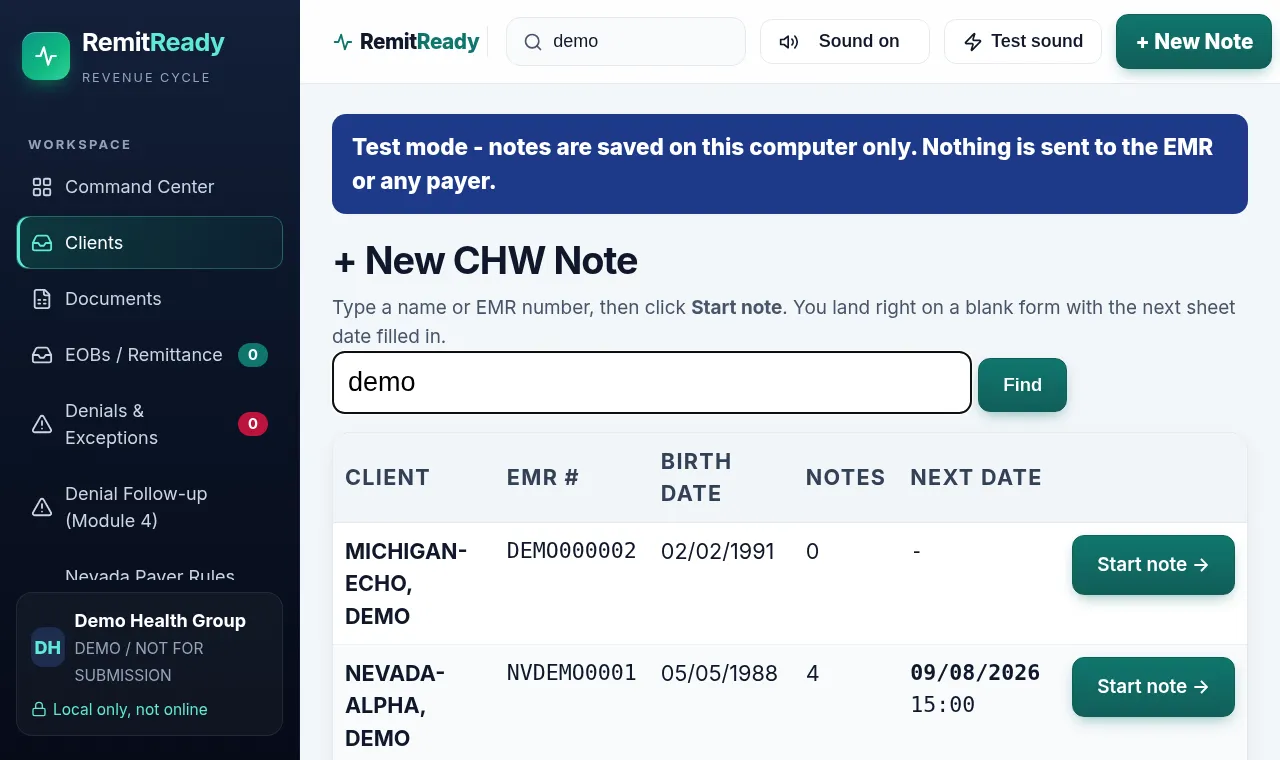Screen dimensions: 1280x760
Task: Click next date 09/08/2026
Action: 975,673
